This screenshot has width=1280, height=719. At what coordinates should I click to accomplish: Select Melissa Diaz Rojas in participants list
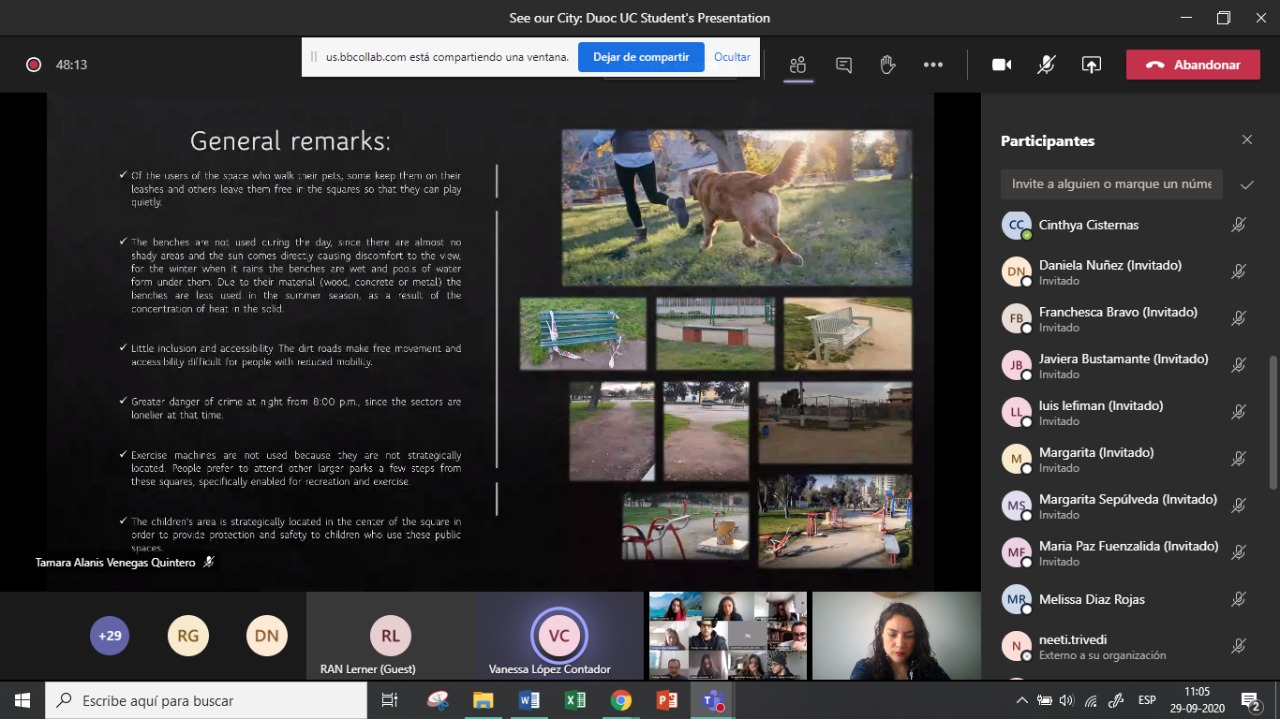click(1091, 599)
